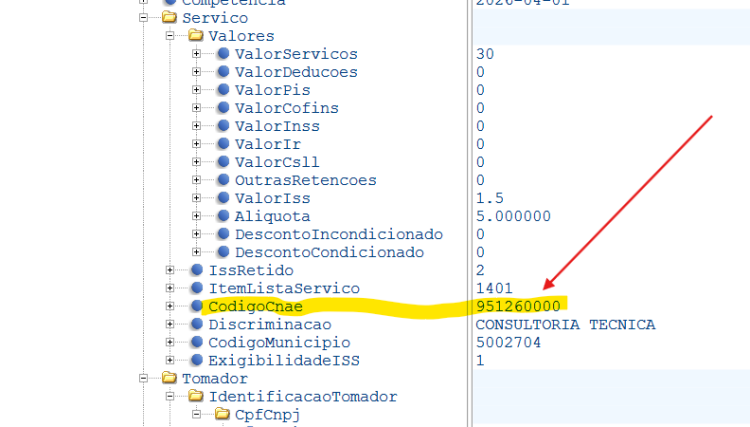The image size is (750, 427).
Task: Select the ValorCofins tree item
Action: pos(287,108)
